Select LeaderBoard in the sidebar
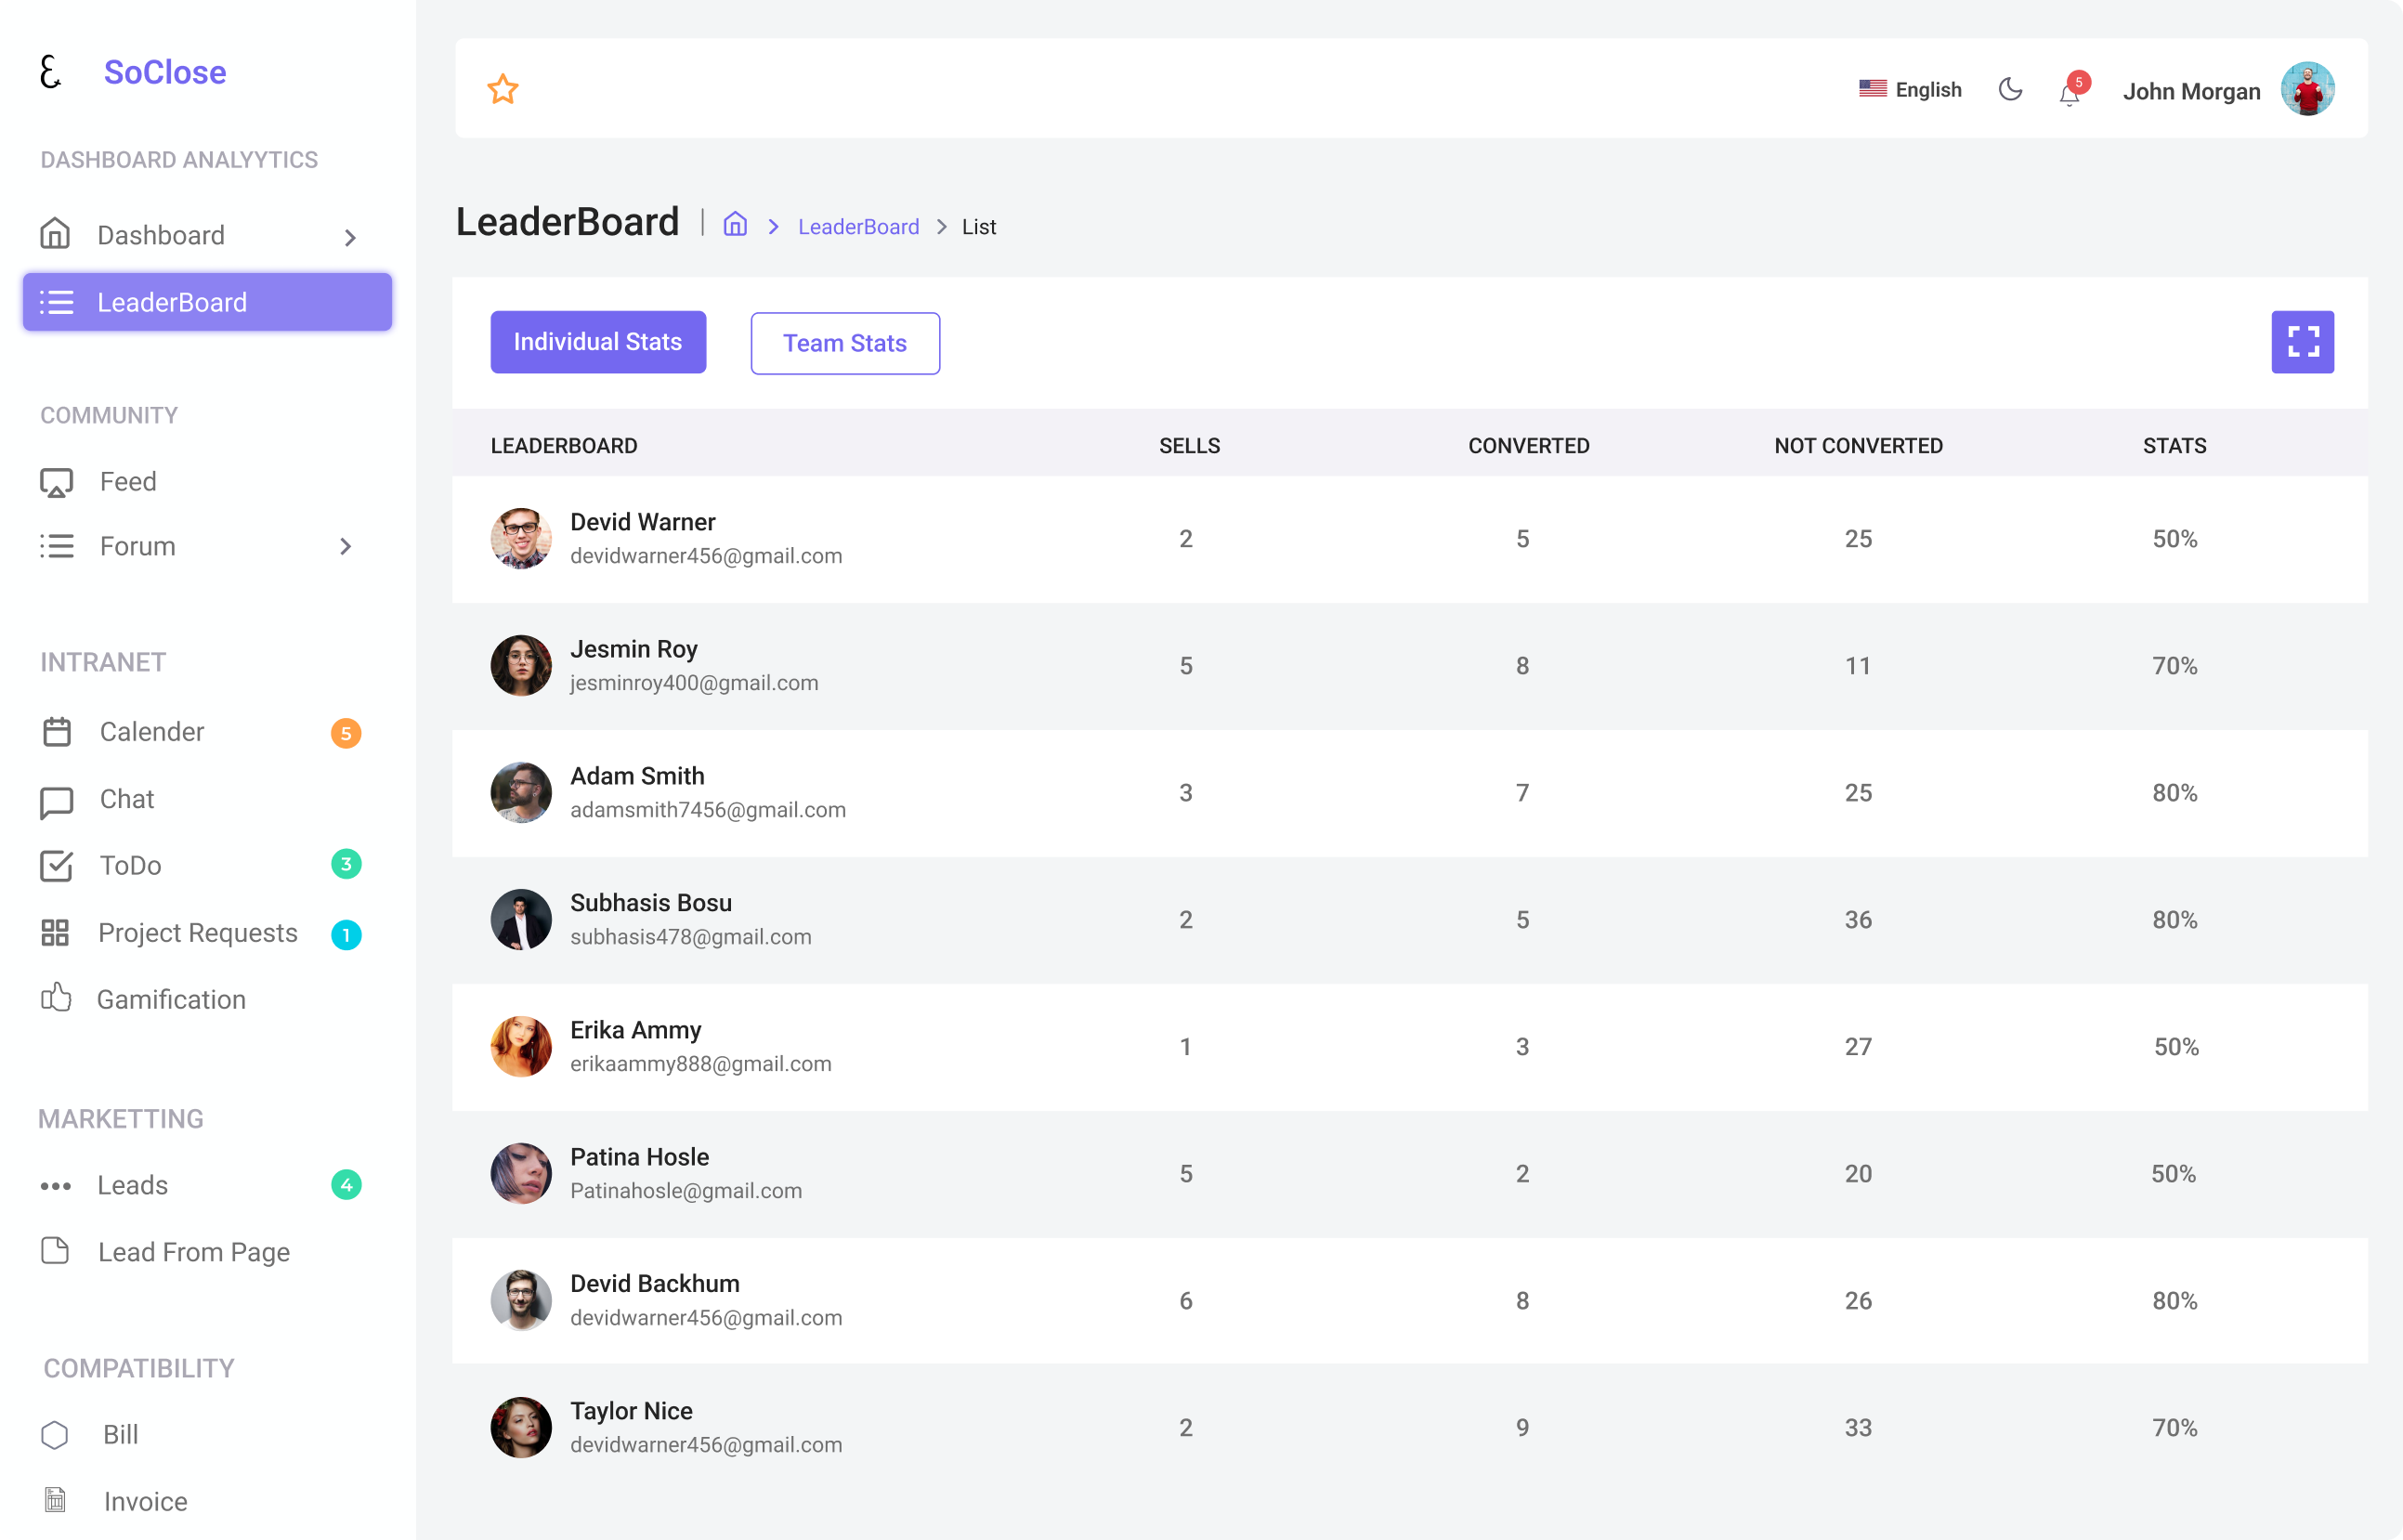The height and width of the screenshot is (1540, 2403). pyautogui.click(x=207, y=302)
